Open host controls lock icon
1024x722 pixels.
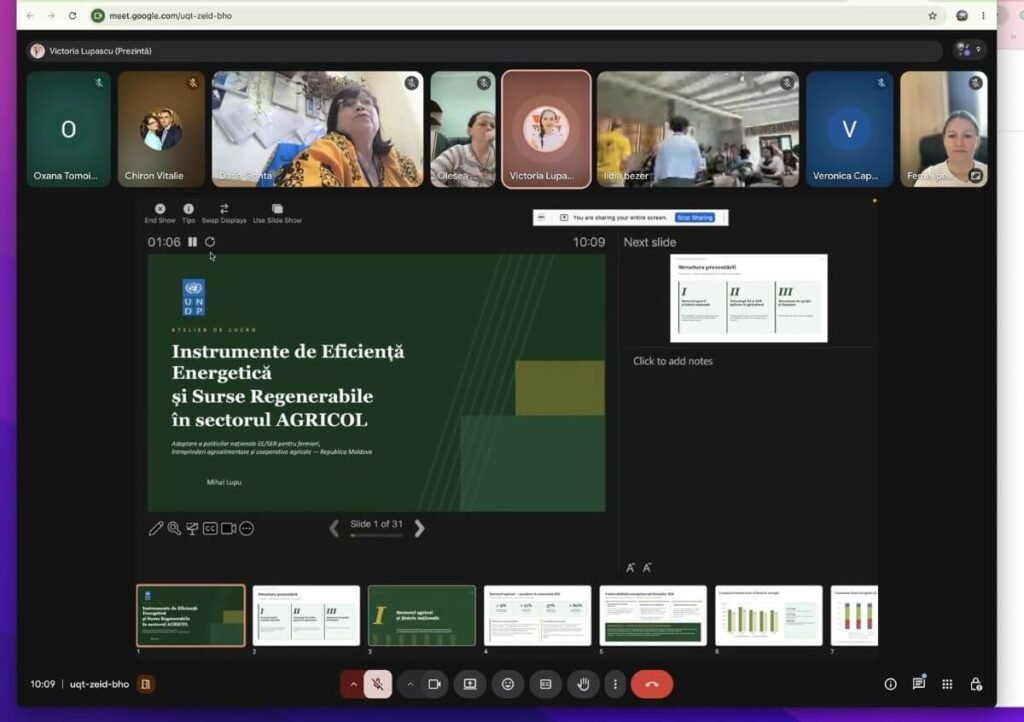coord(976,684)
